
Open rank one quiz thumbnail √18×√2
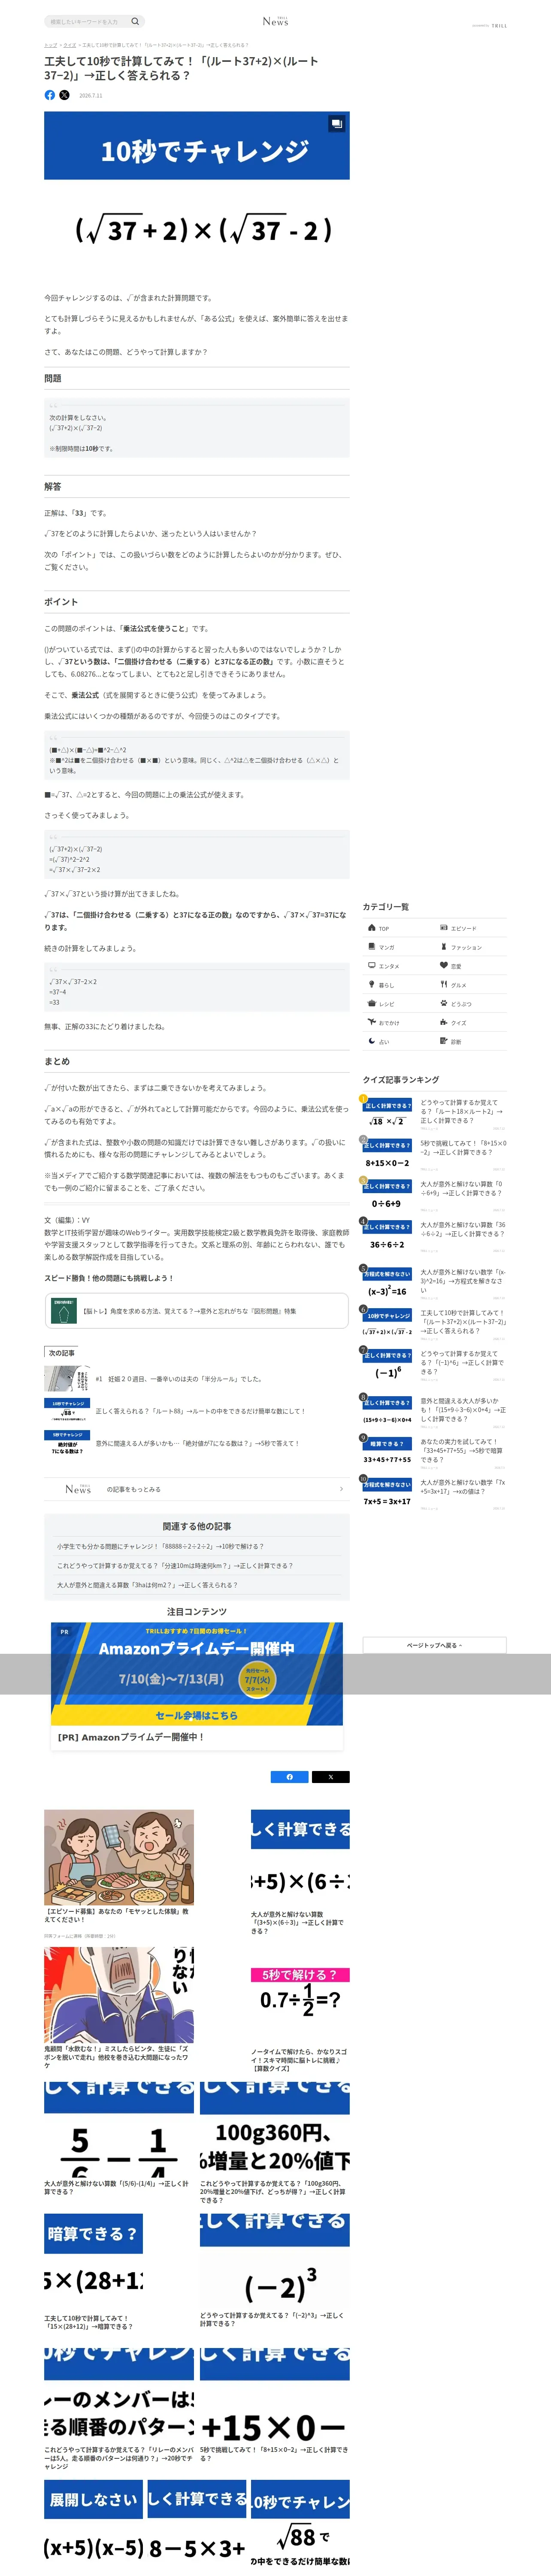coord(387,1113)
